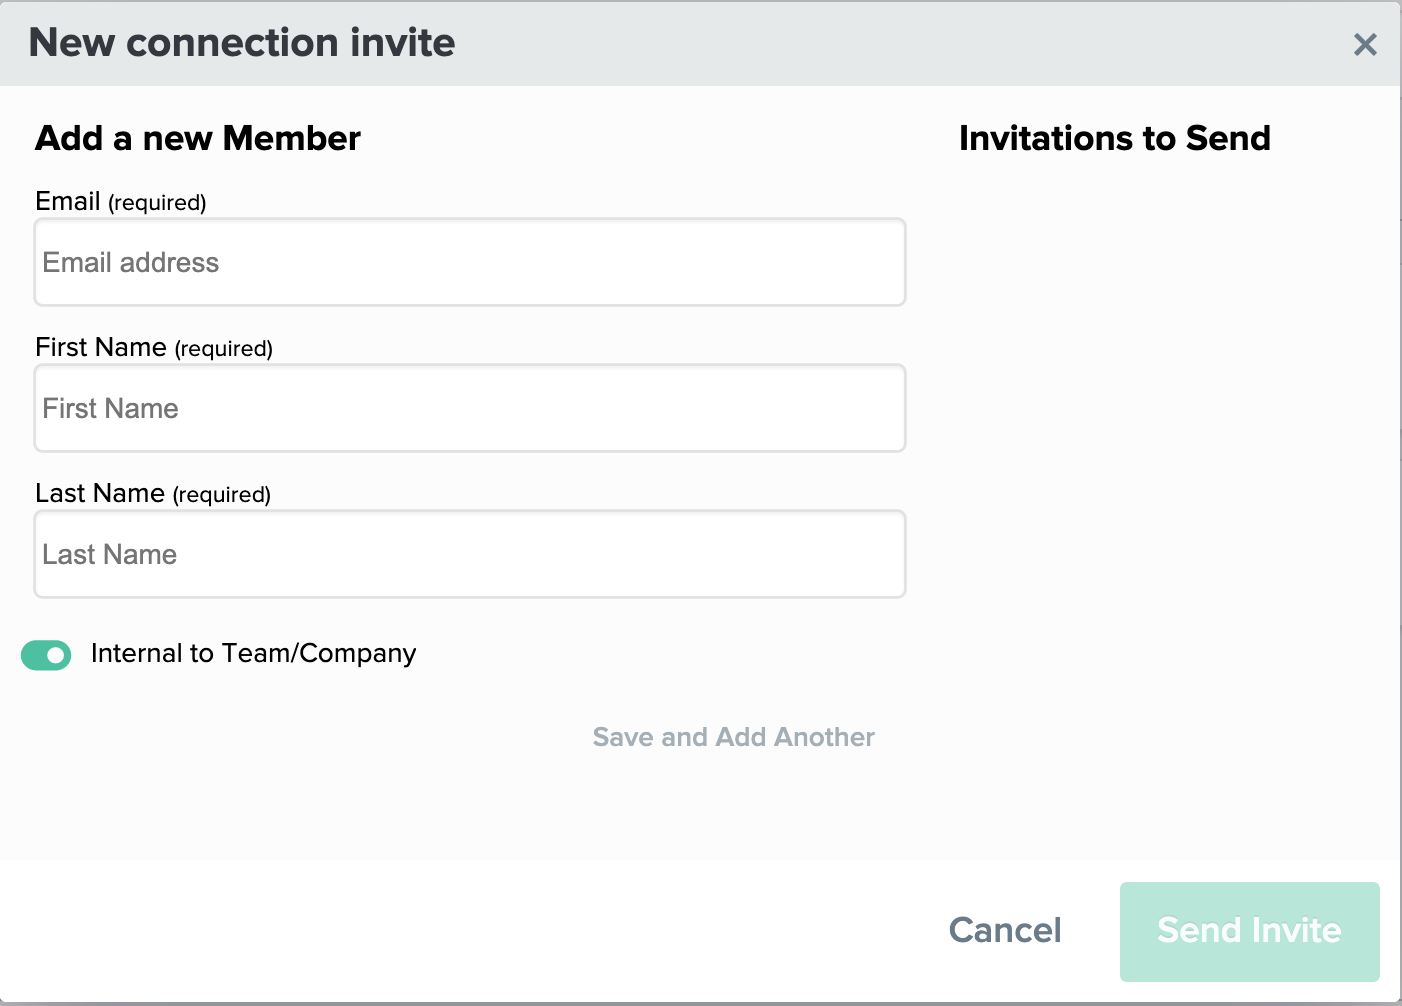Viewport: 1402px width, 1006px height.
Task: Click the Send Invite button
Action: point(1249,931)
